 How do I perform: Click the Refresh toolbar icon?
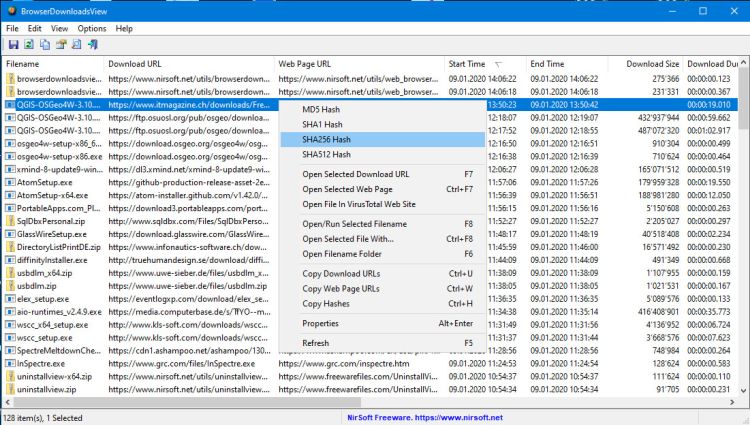tap(29, 44)
